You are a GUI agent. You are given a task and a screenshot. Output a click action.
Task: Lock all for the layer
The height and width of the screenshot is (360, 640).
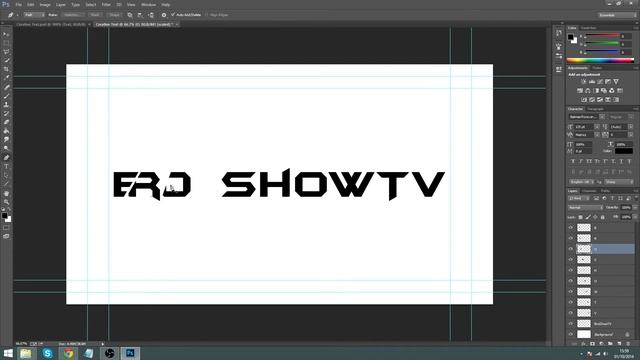[x=602, y=217]
